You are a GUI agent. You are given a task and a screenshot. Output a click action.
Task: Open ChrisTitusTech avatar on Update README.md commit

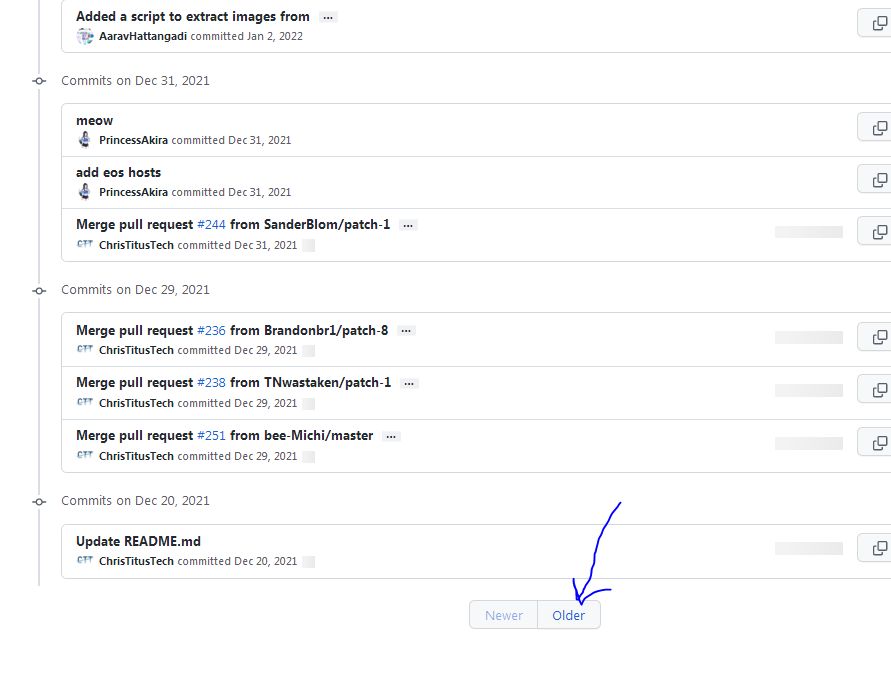[85, 560]
